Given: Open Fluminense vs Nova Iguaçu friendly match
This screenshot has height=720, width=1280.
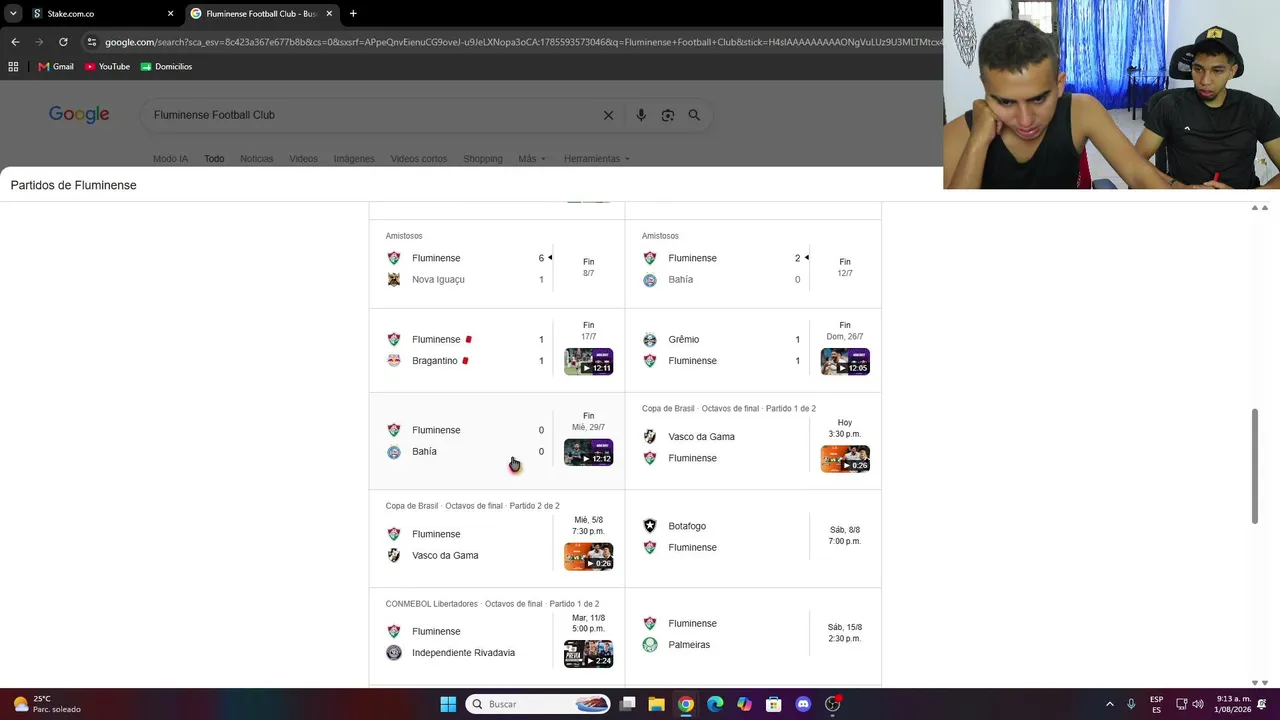Looking at the screenshot, I should 497,265.
